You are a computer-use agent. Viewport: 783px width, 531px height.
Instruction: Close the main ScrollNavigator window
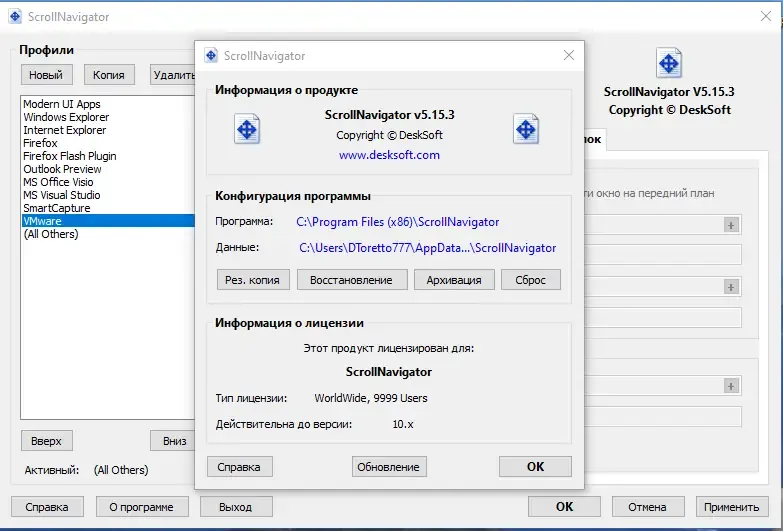point(766,16)
